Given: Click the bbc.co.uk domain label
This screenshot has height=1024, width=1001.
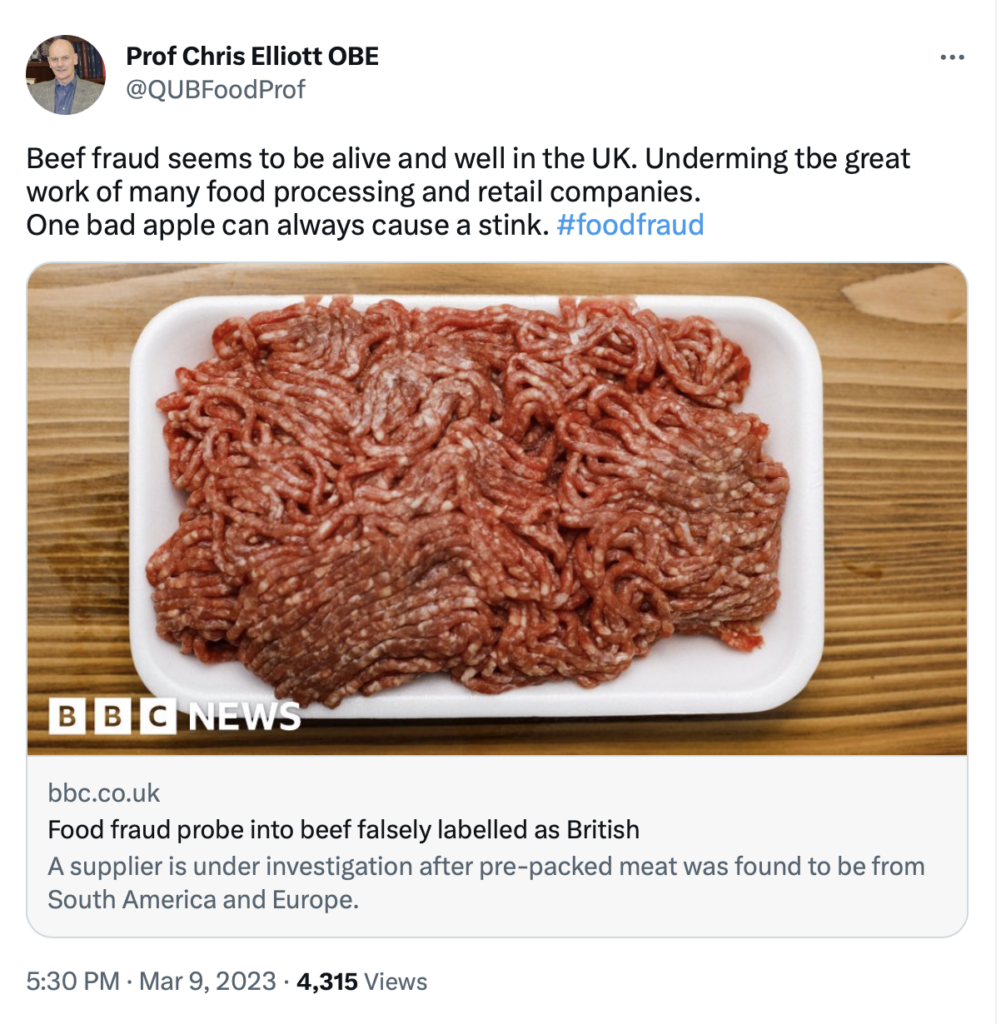Looking at the screenshot, I should pyautogui.click(x=104, y=793).
